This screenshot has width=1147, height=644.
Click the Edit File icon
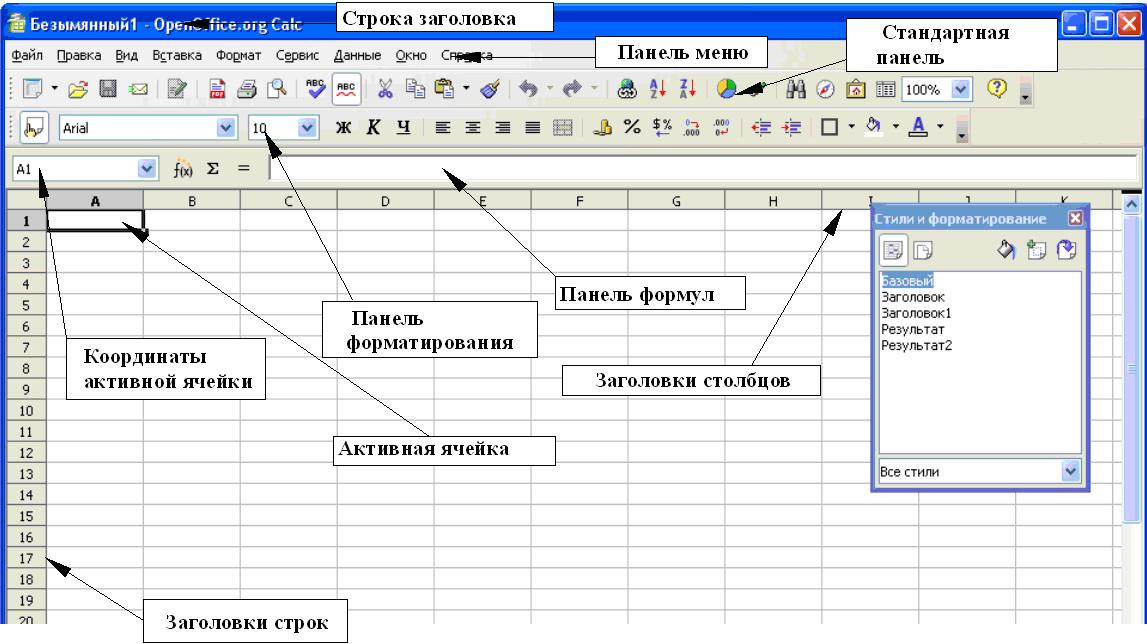pyautogui.click(x=177, y=89)
